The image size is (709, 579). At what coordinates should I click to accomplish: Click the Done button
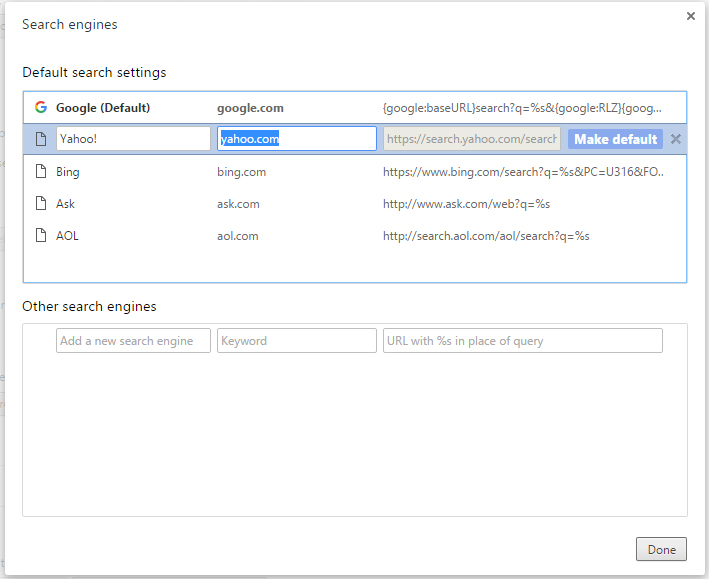click(661, 549)
